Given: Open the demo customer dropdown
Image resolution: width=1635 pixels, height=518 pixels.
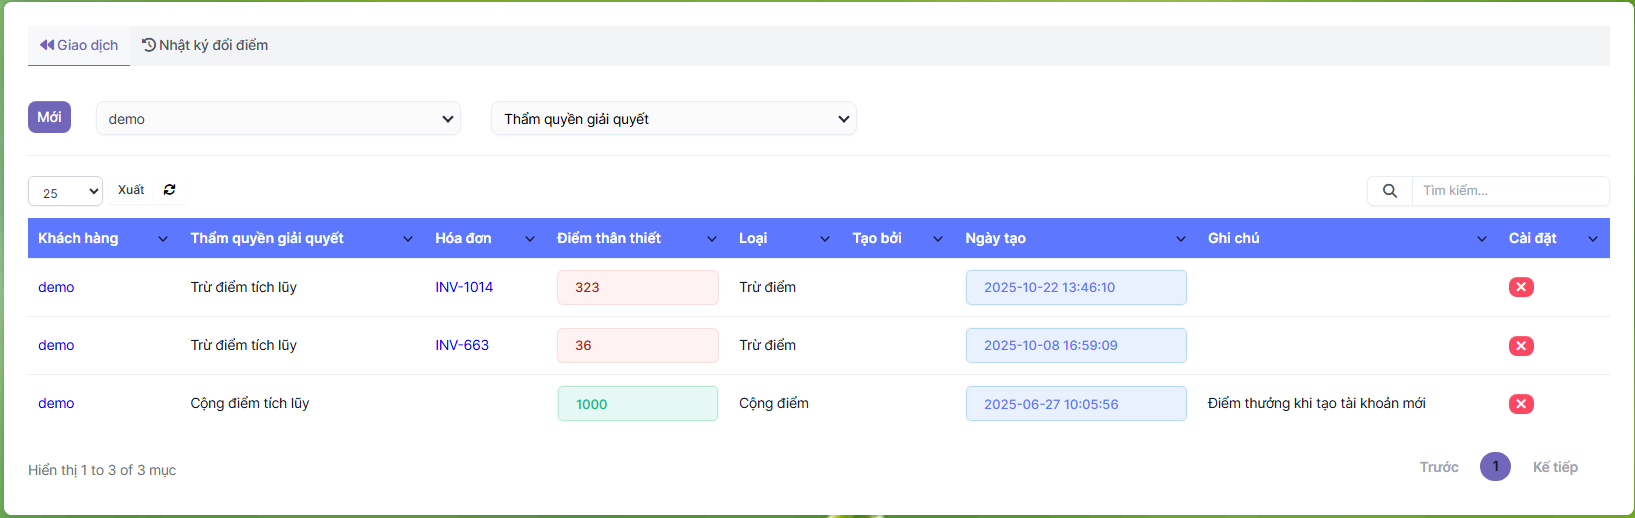Looking at the screenshot, I should (x=278, y=119).
